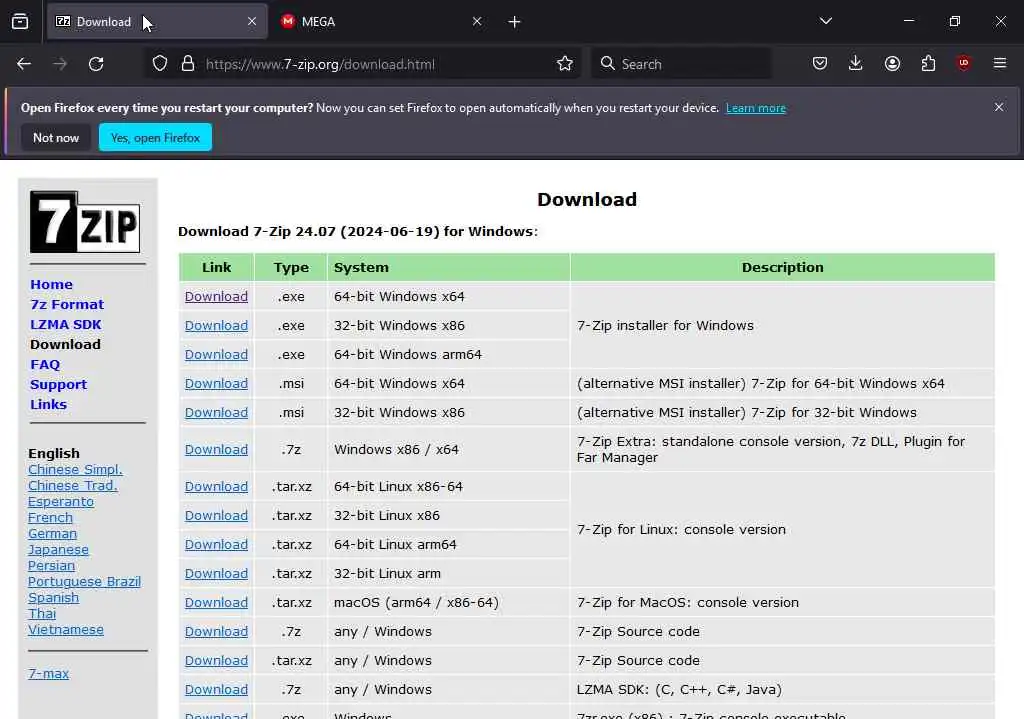Image resolution: width=1024 pixels, height=719 pixels.
Task: Download .tar.xz 7-Zip Source code
Action: coord(216,661)
